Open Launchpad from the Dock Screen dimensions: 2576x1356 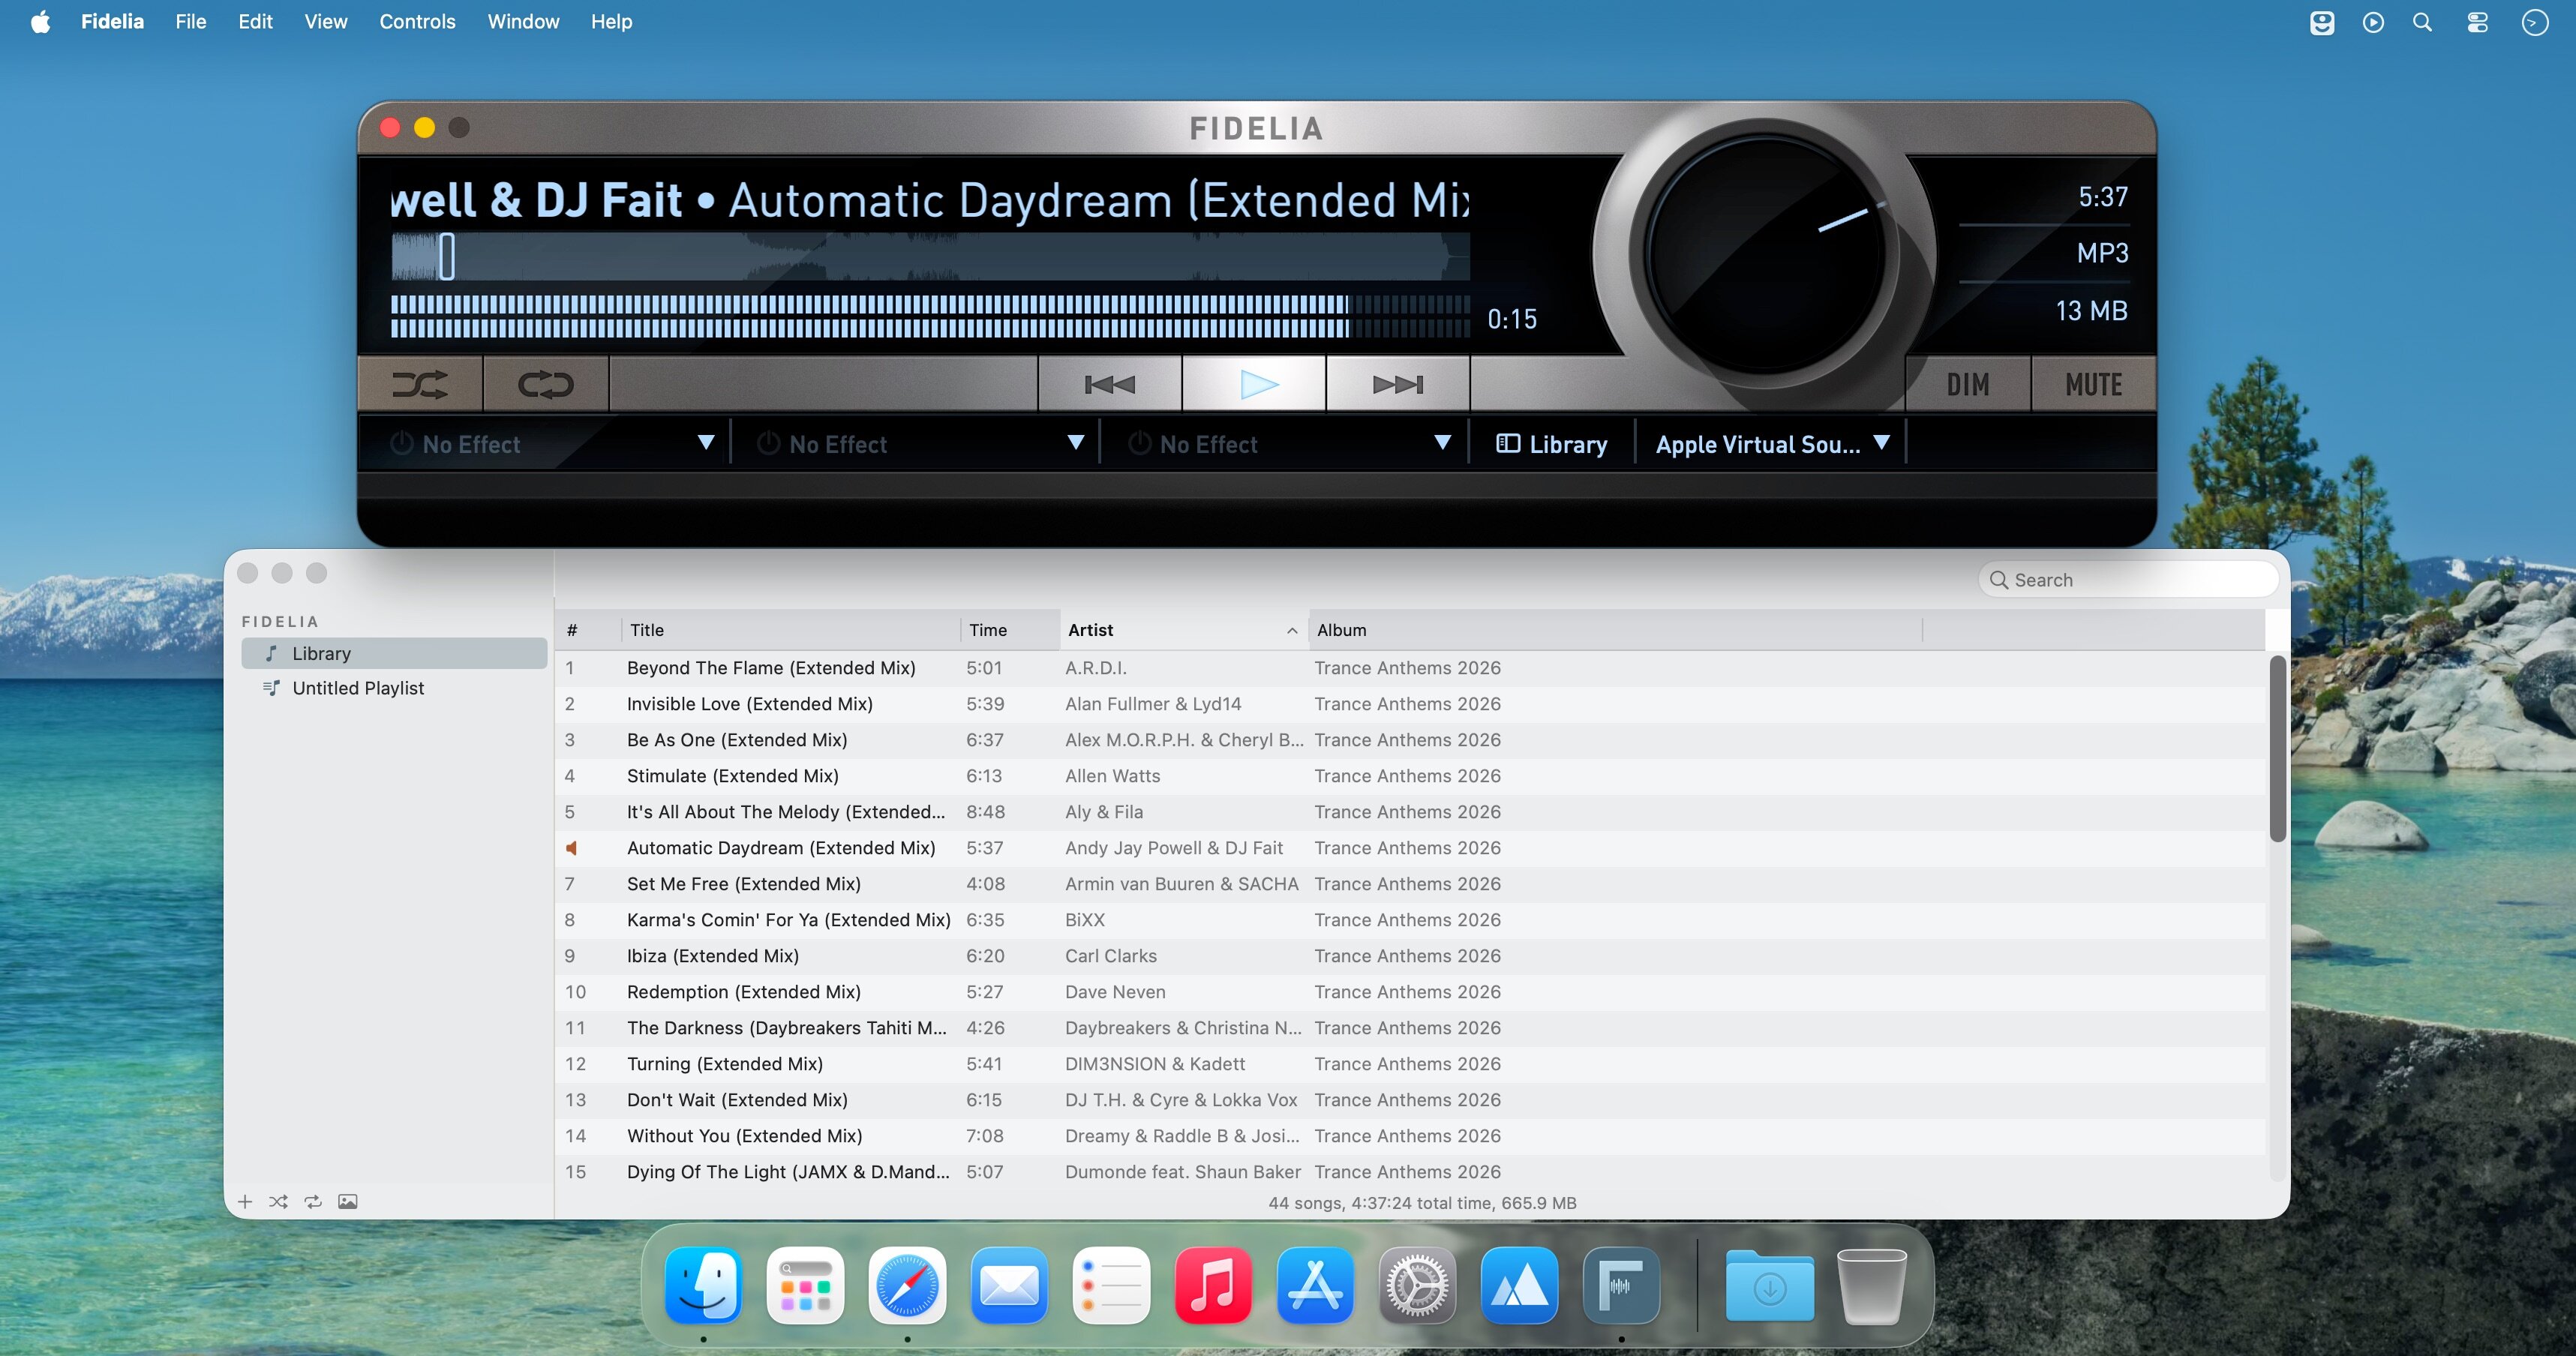pyautogui.click(x=806, y=1285)
